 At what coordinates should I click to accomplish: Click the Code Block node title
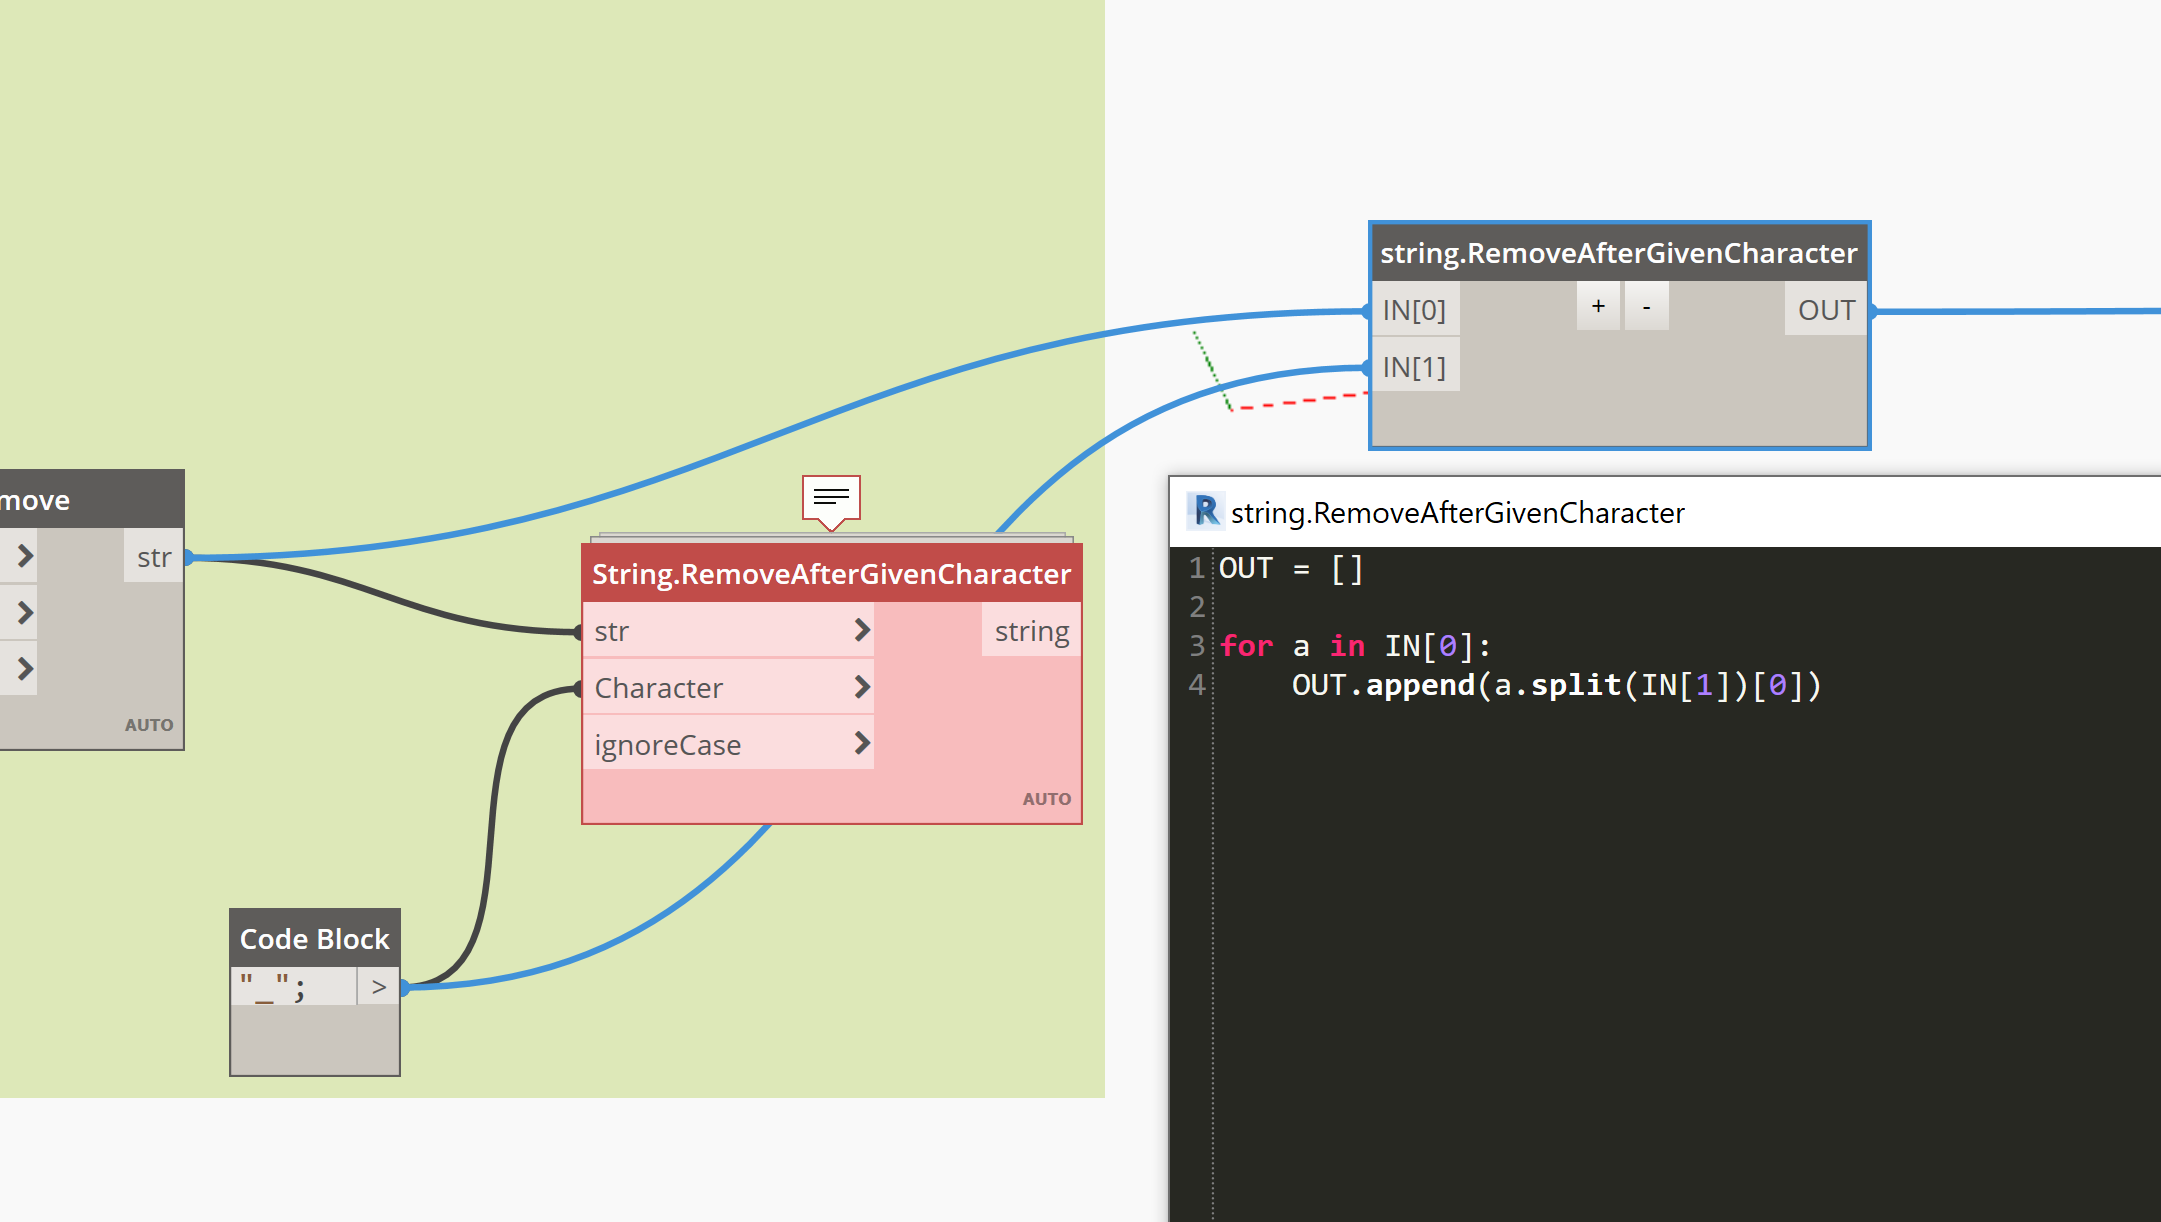pos(314,939)
